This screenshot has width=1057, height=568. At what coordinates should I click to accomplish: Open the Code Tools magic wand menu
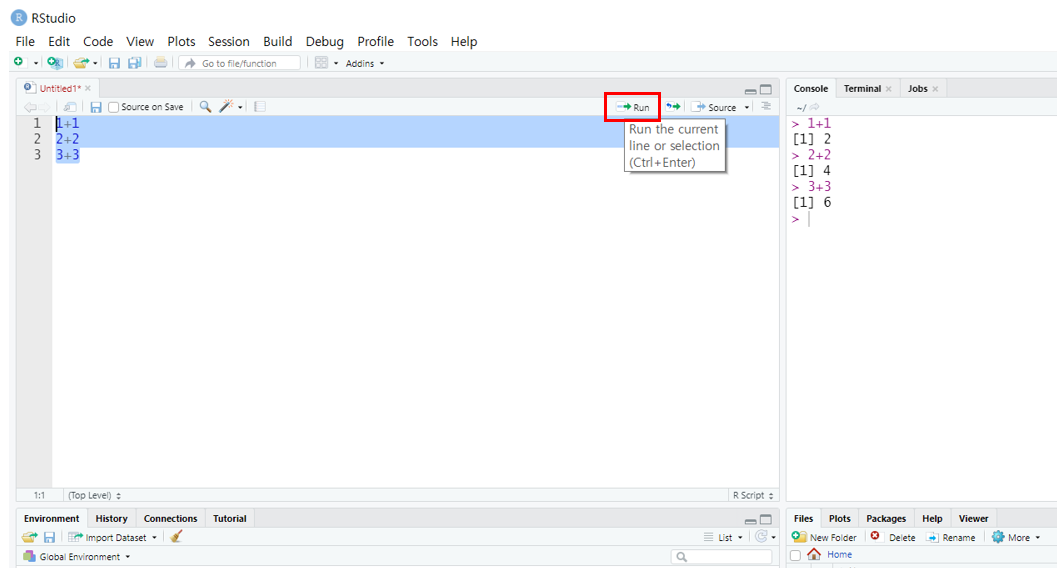[x=231, y=106]
